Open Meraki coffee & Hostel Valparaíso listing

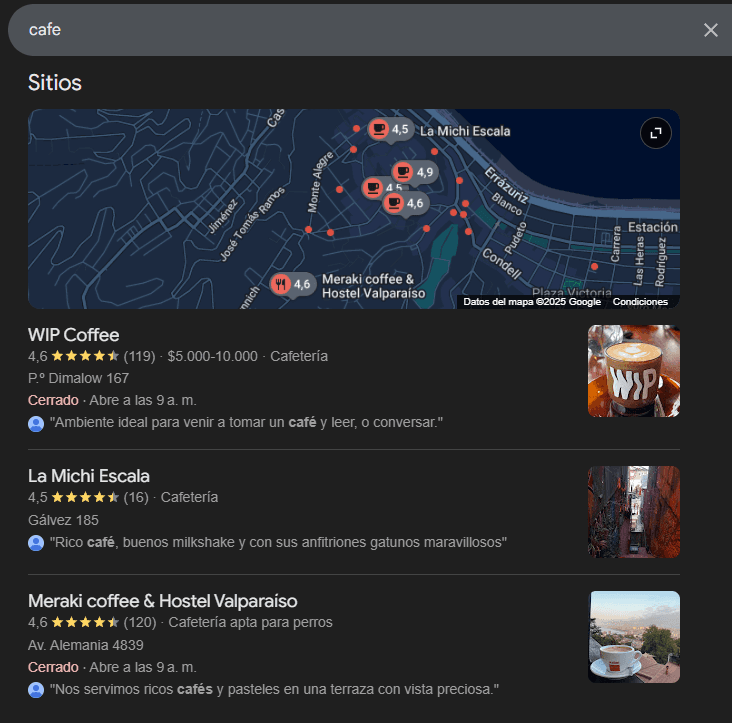tap(162, 601)
